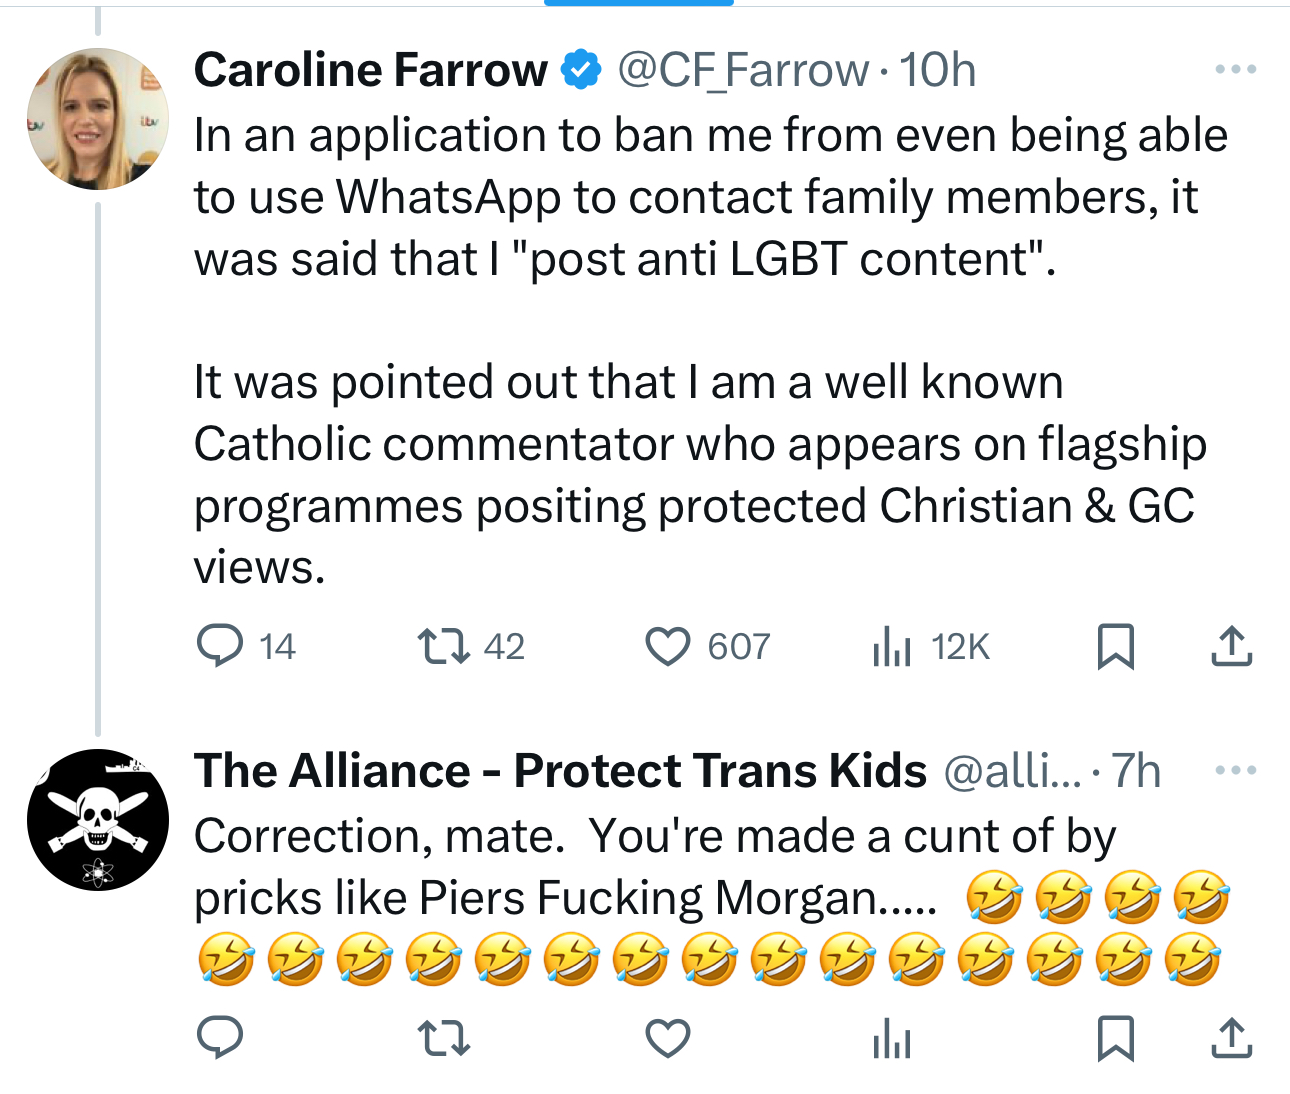View analytics on Caroline Farrow's tweet
The width and height of the screenshot is (1290, 1094).
click(x=892, y=646)
